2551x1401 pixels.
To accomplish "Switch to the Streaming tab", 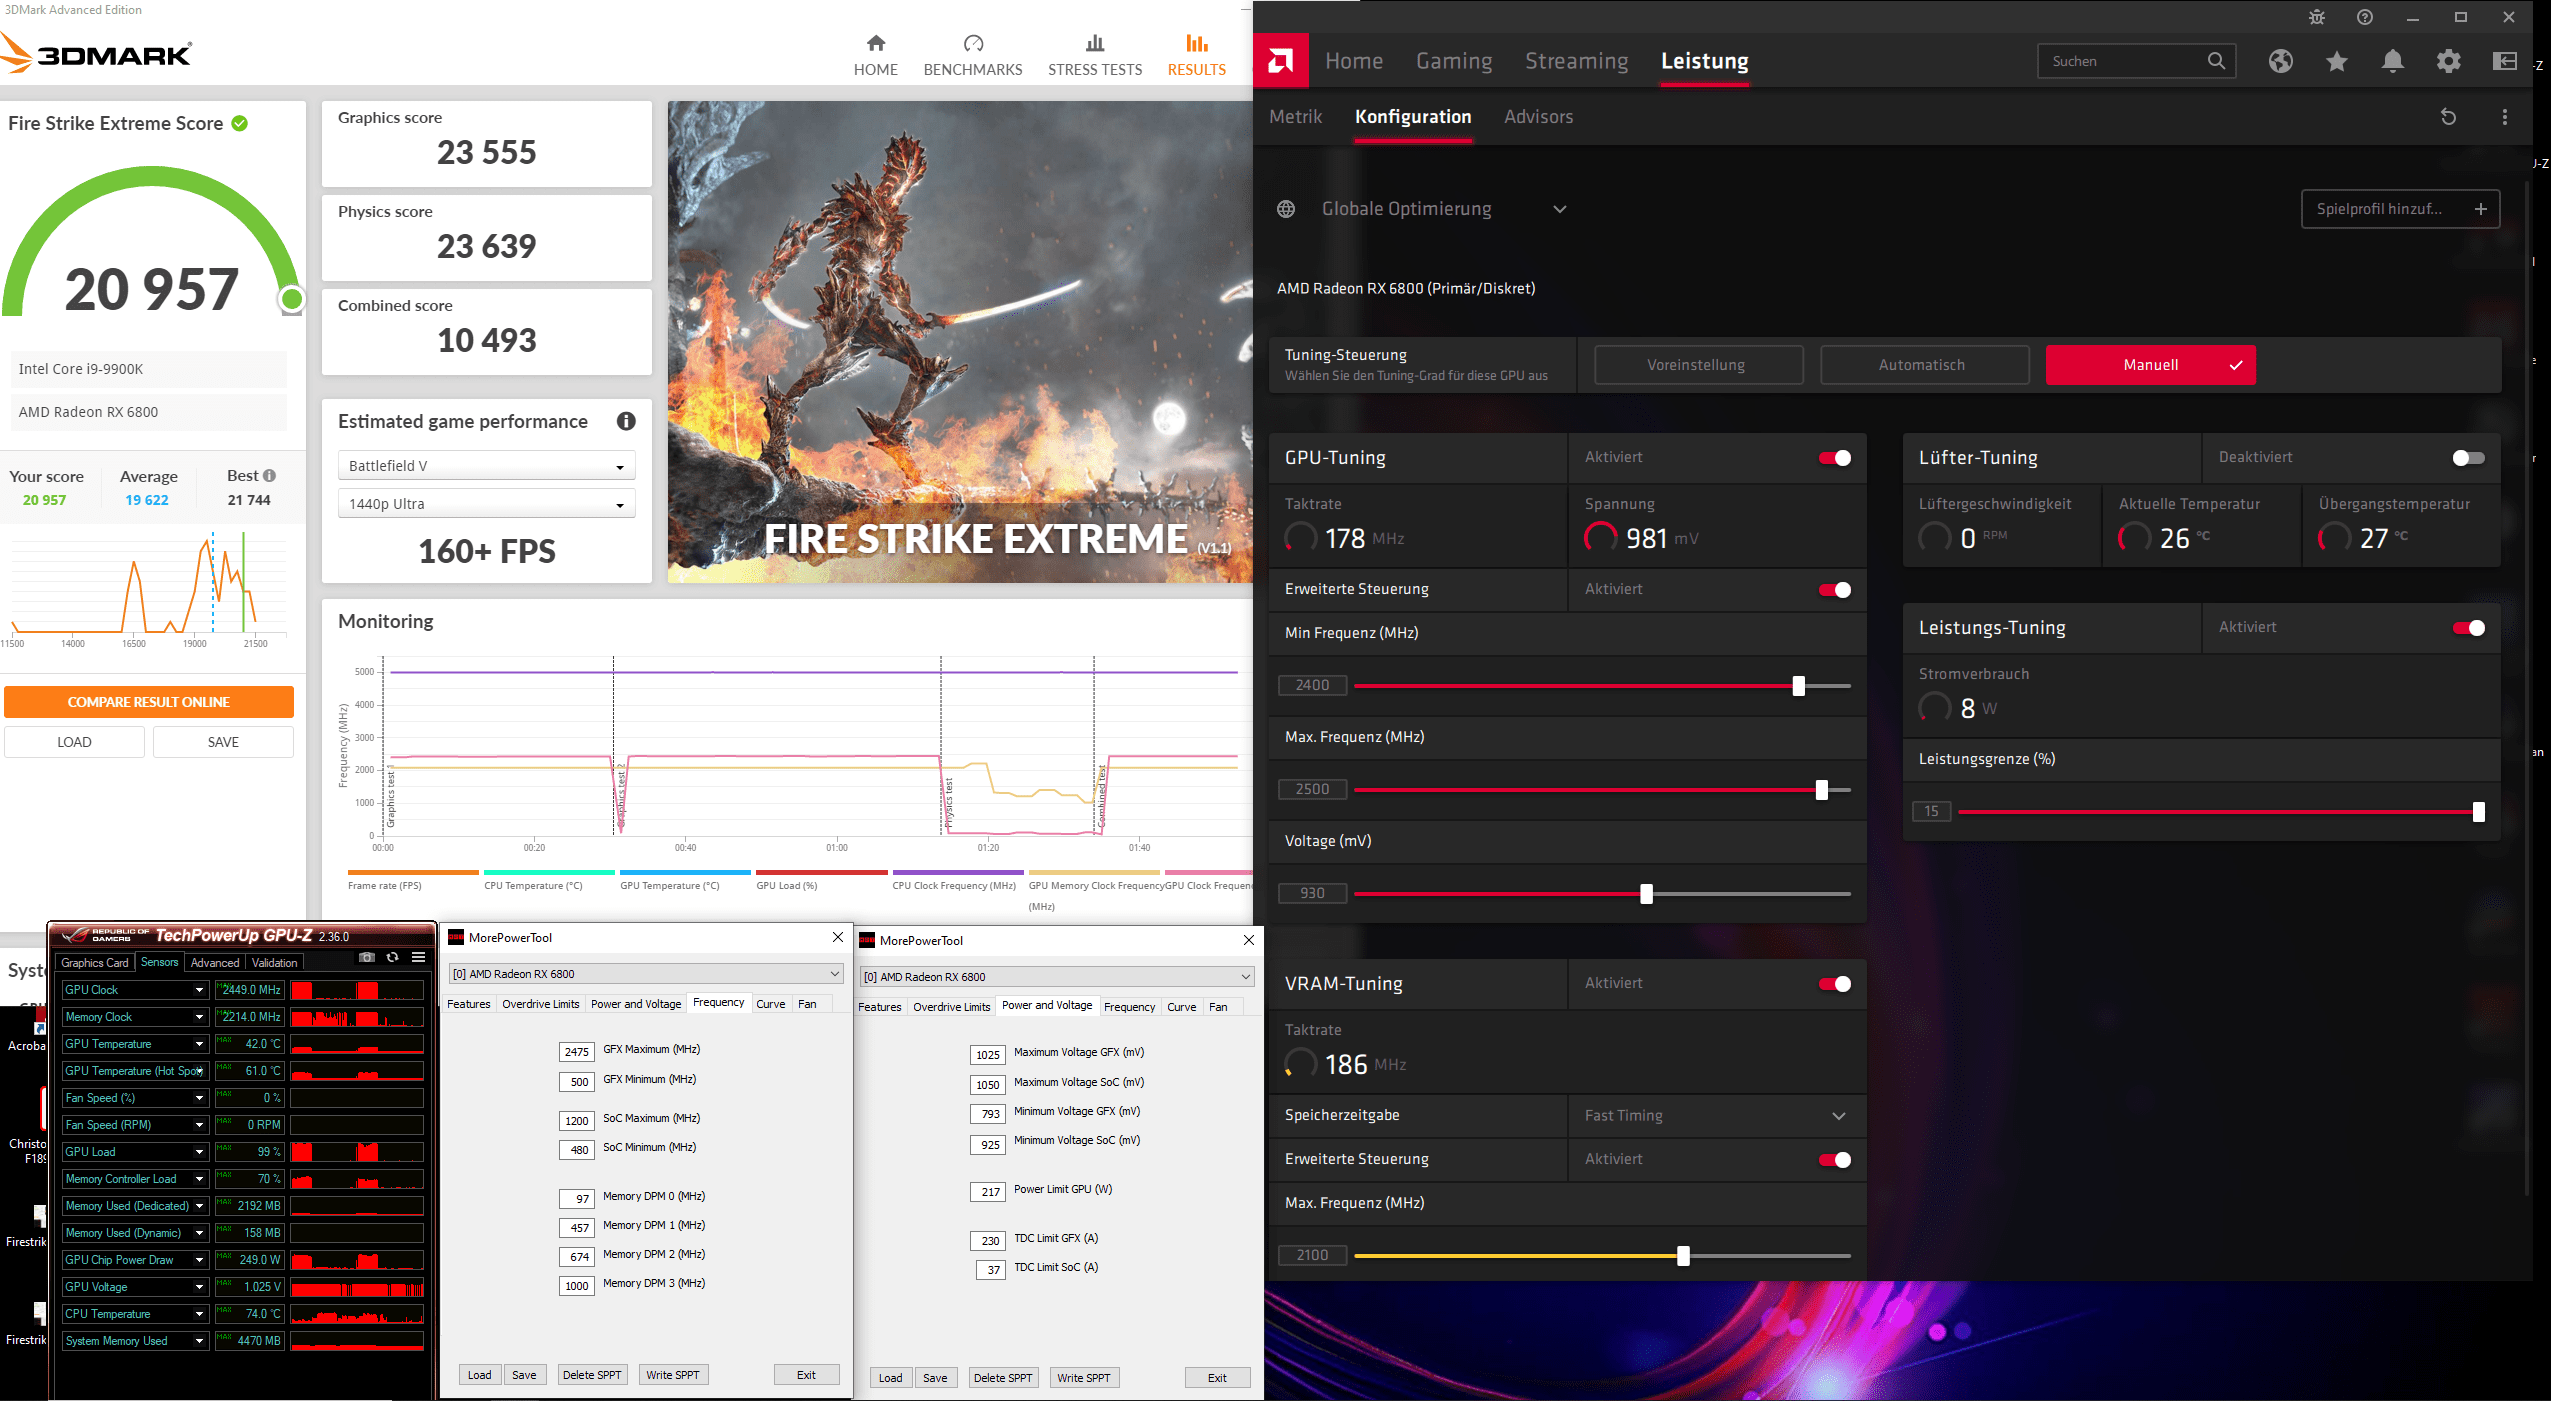I will [1577, 61].
